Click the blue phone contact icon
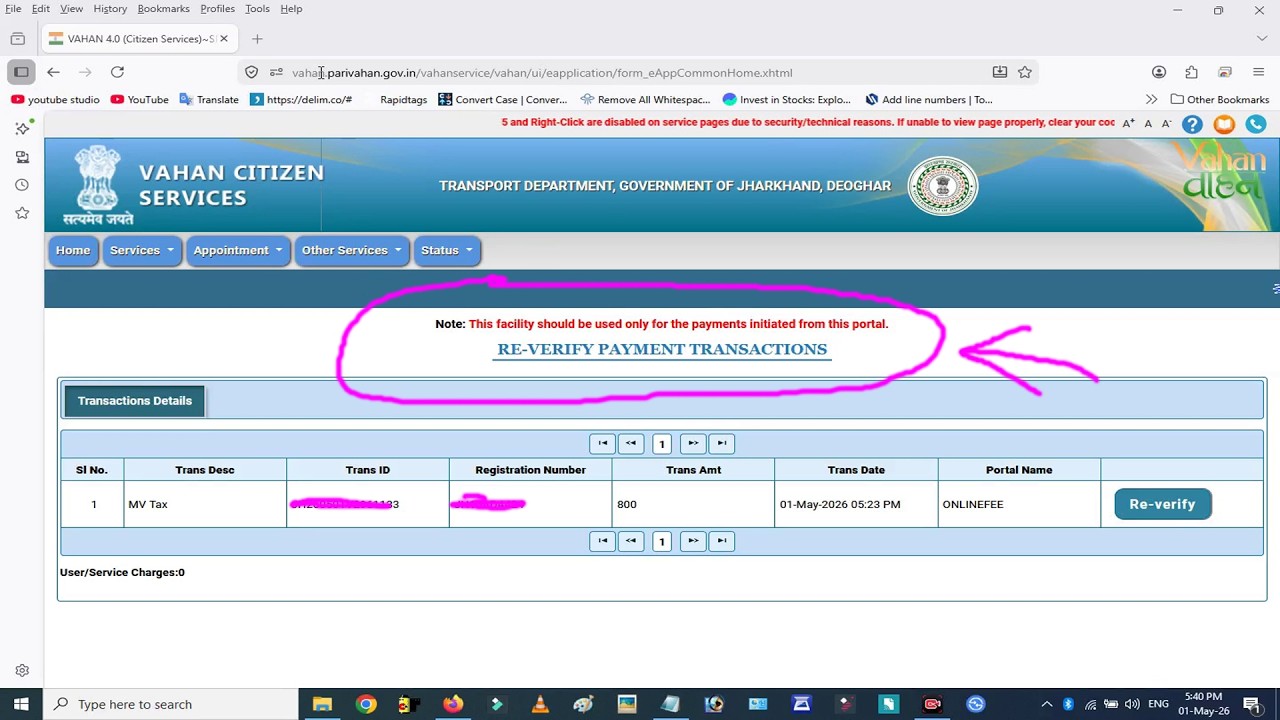 [x=1256, y=124]
